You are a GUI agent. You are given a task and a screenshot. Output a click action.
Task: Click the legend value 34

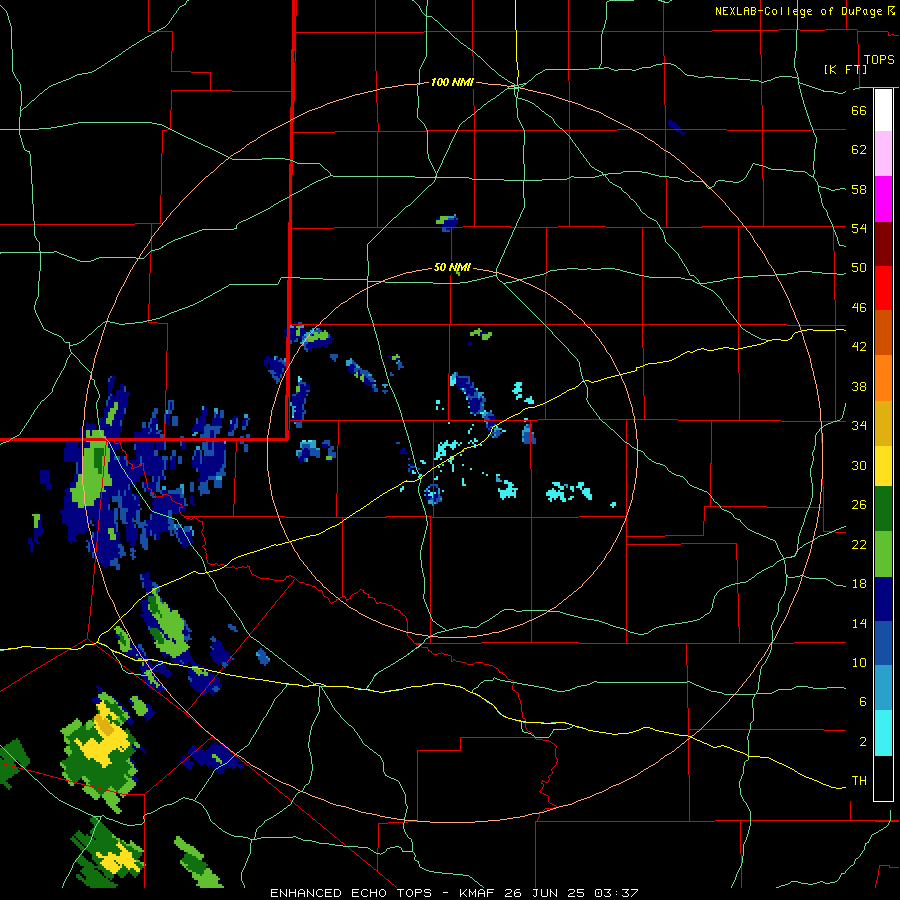pos(859,426)
